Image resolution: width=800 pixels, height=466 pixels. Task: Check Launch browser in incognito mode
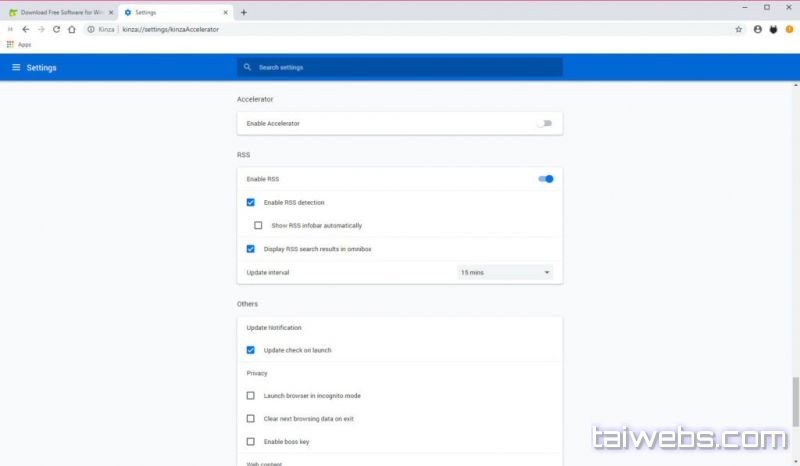(251, 396)
